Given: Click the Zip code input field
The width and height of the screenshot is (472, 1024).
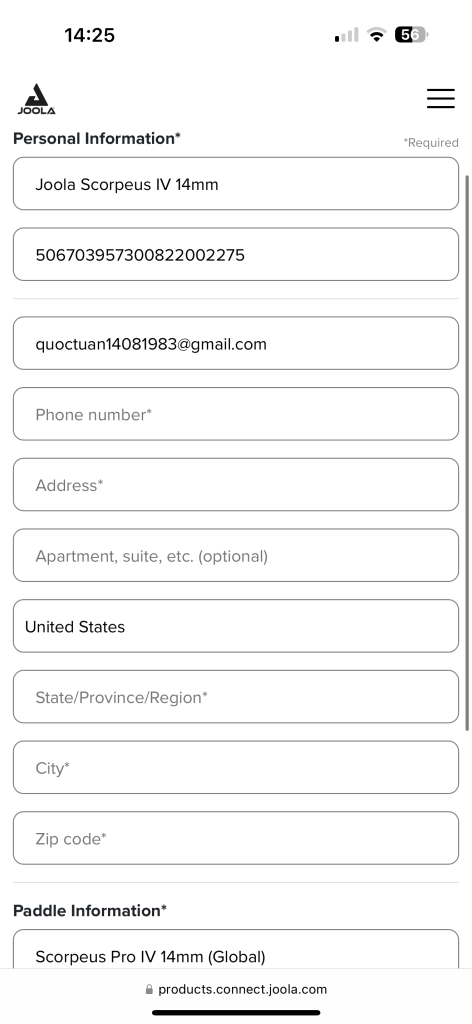Looking at the screenshot, I should tap(236, 838).
